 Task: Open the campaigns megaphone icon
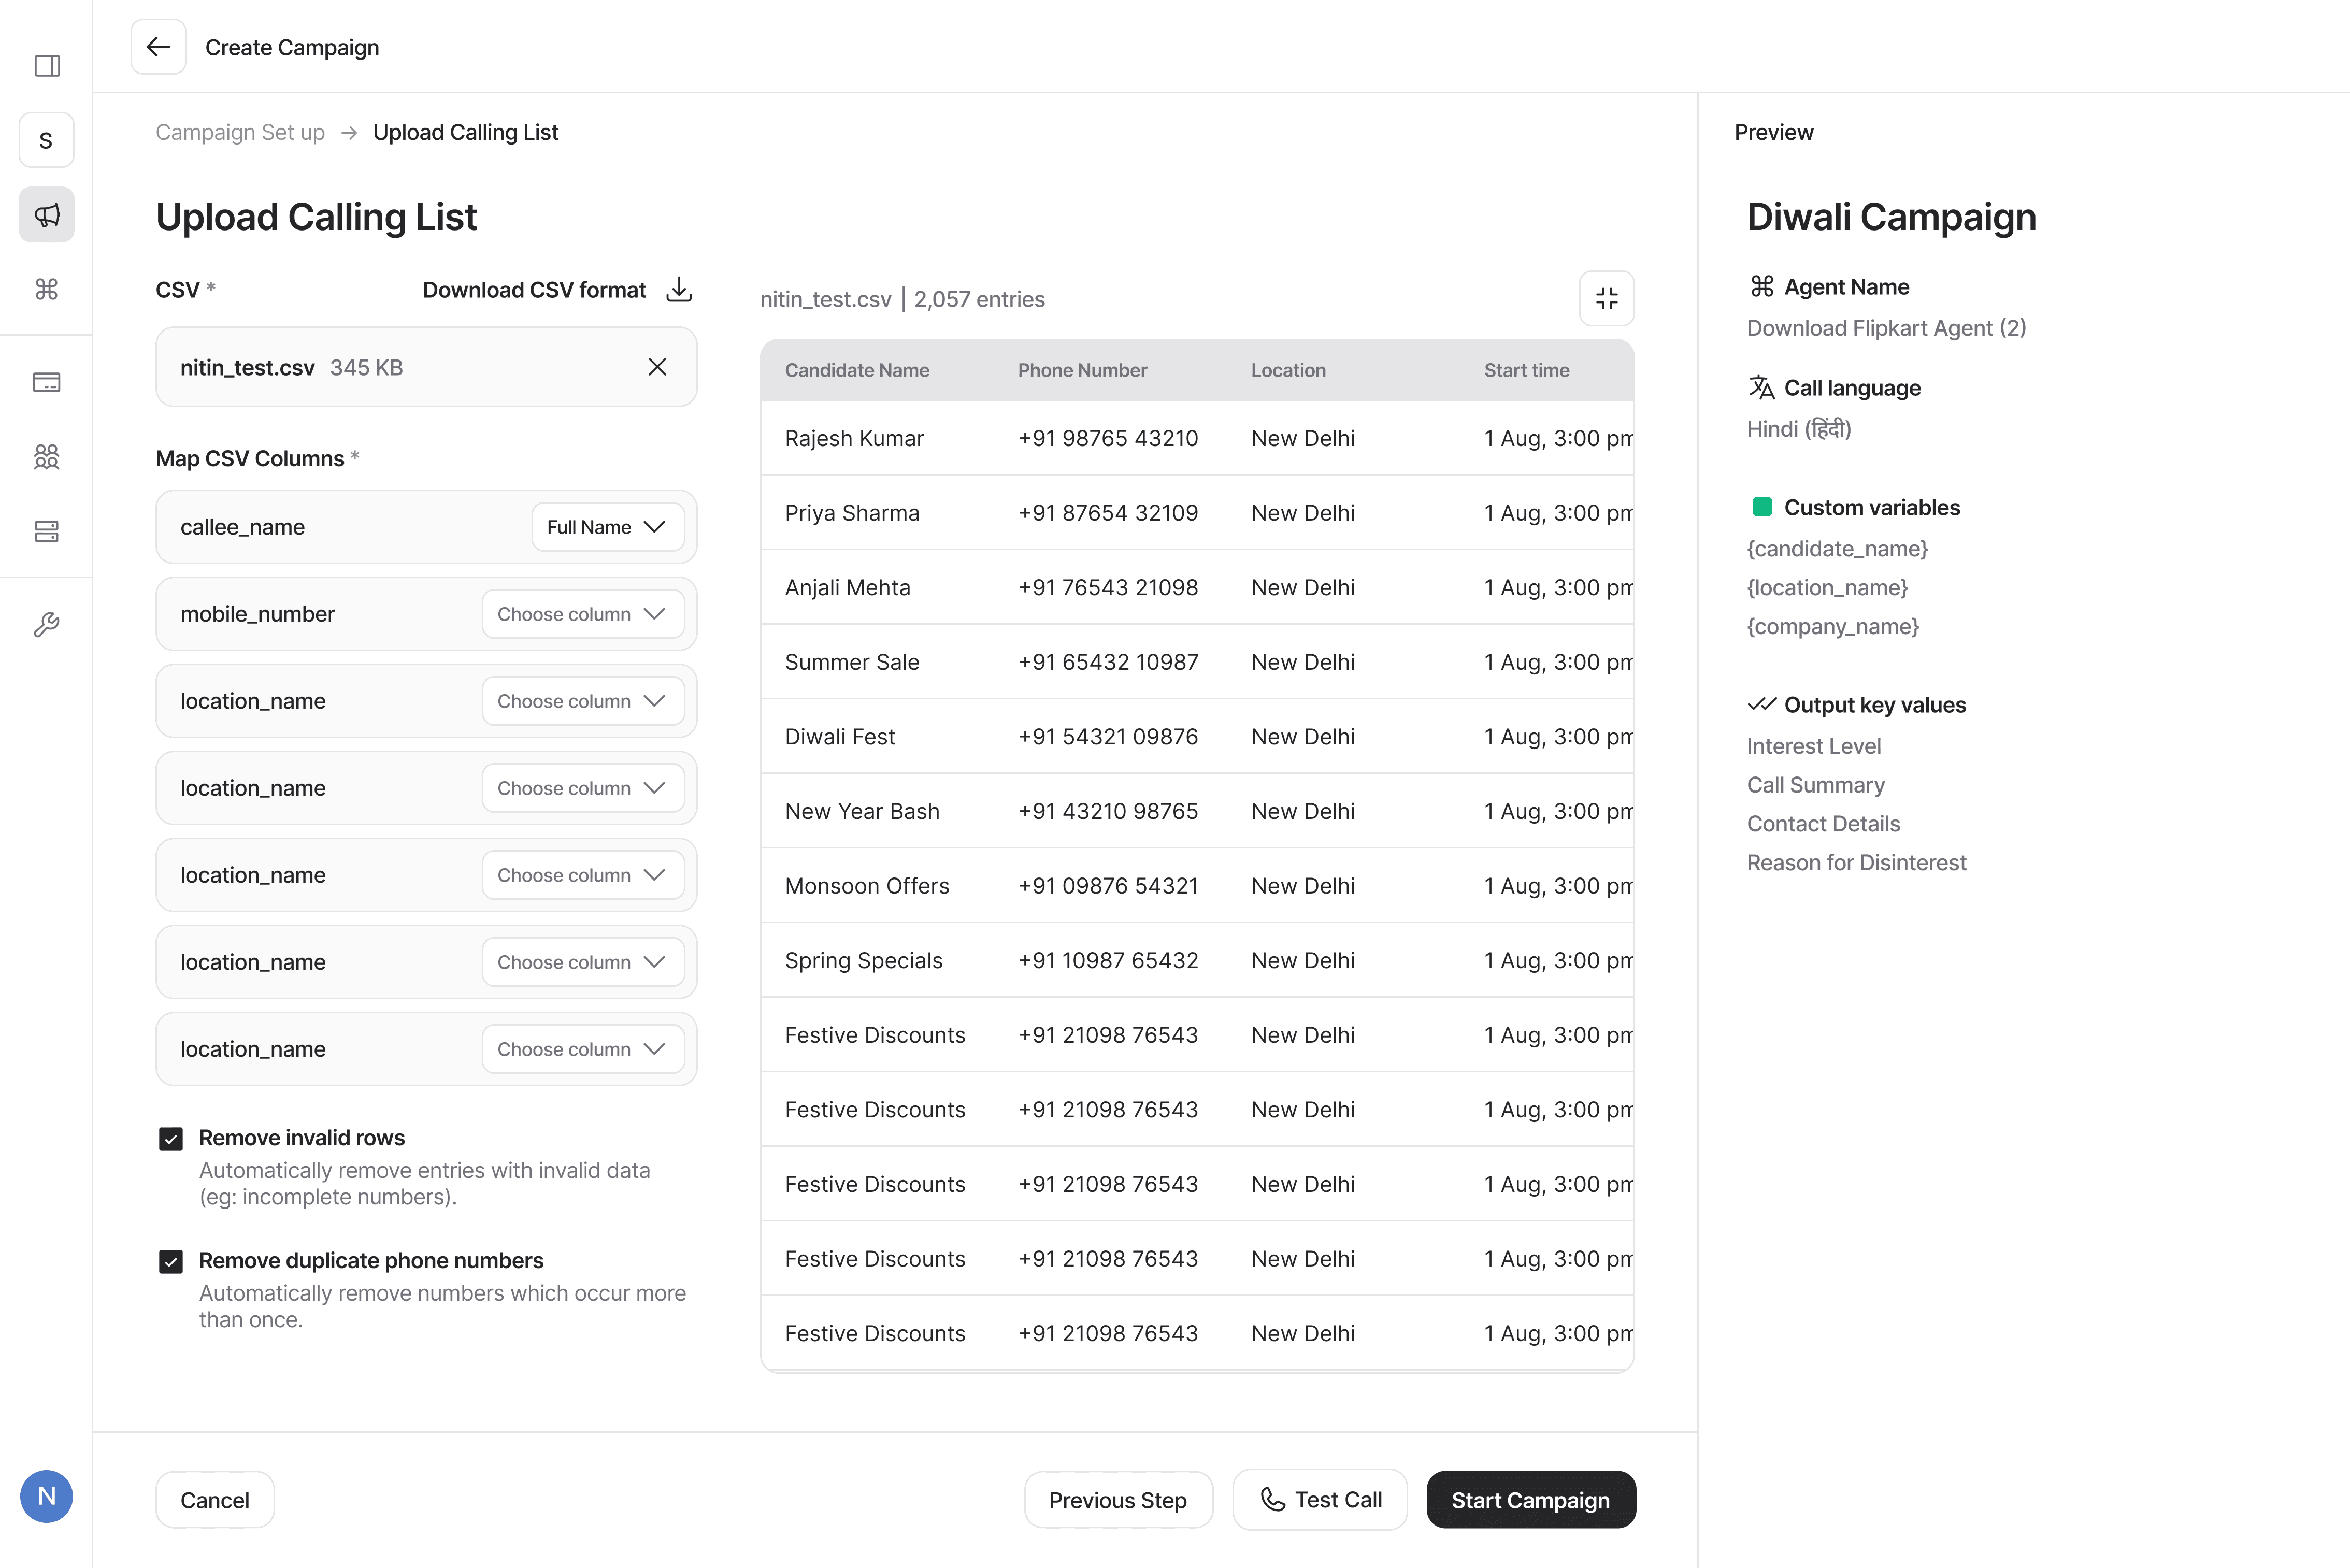47,214
